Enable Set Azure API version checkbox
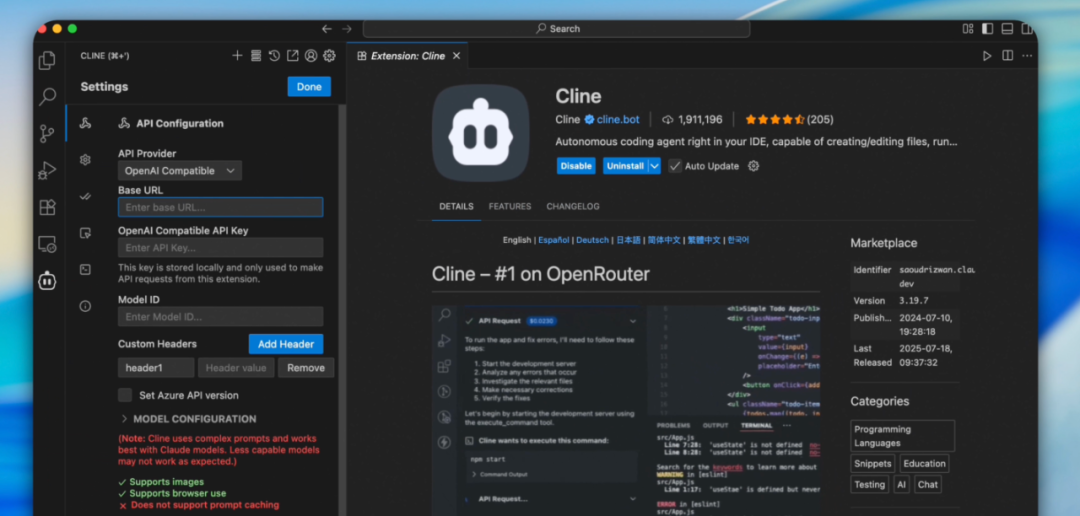 125,395
